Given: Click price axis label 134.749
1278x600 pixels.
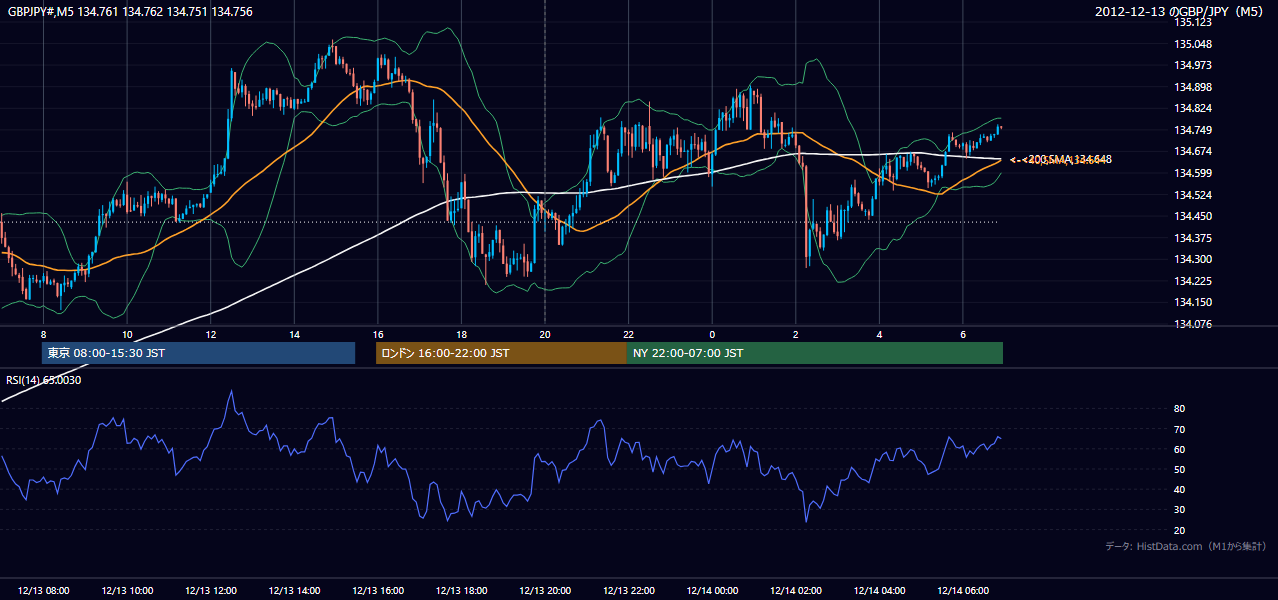Looking at the screenshot, I should click(1193, 130).
